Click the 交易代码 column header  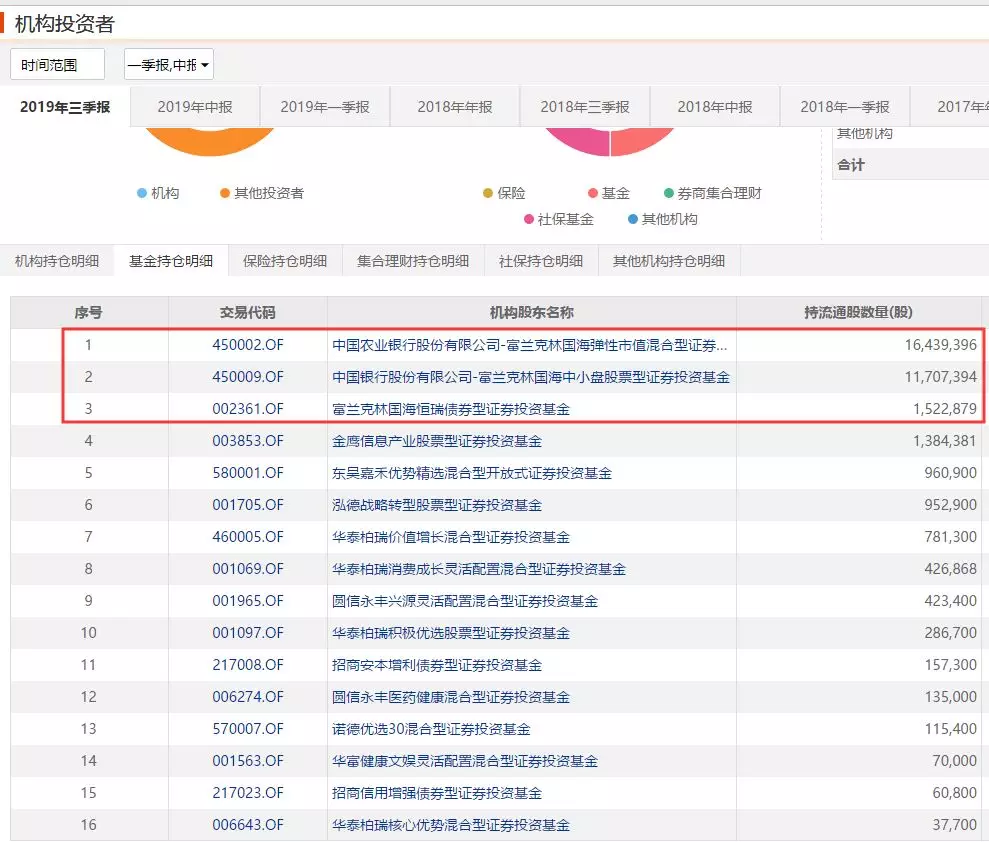248,312
